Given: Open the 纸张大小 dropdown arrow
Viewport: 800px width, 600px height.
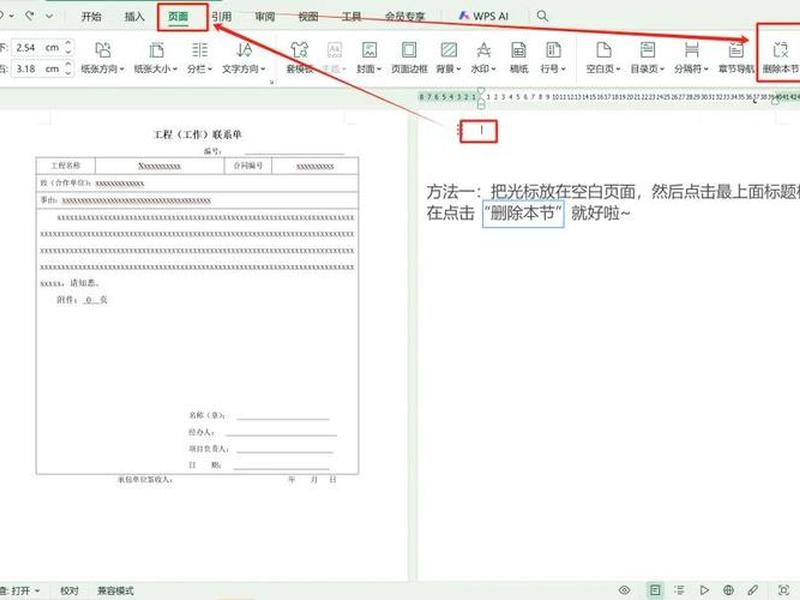Looking at the screenshot, I should pos(175,69).
